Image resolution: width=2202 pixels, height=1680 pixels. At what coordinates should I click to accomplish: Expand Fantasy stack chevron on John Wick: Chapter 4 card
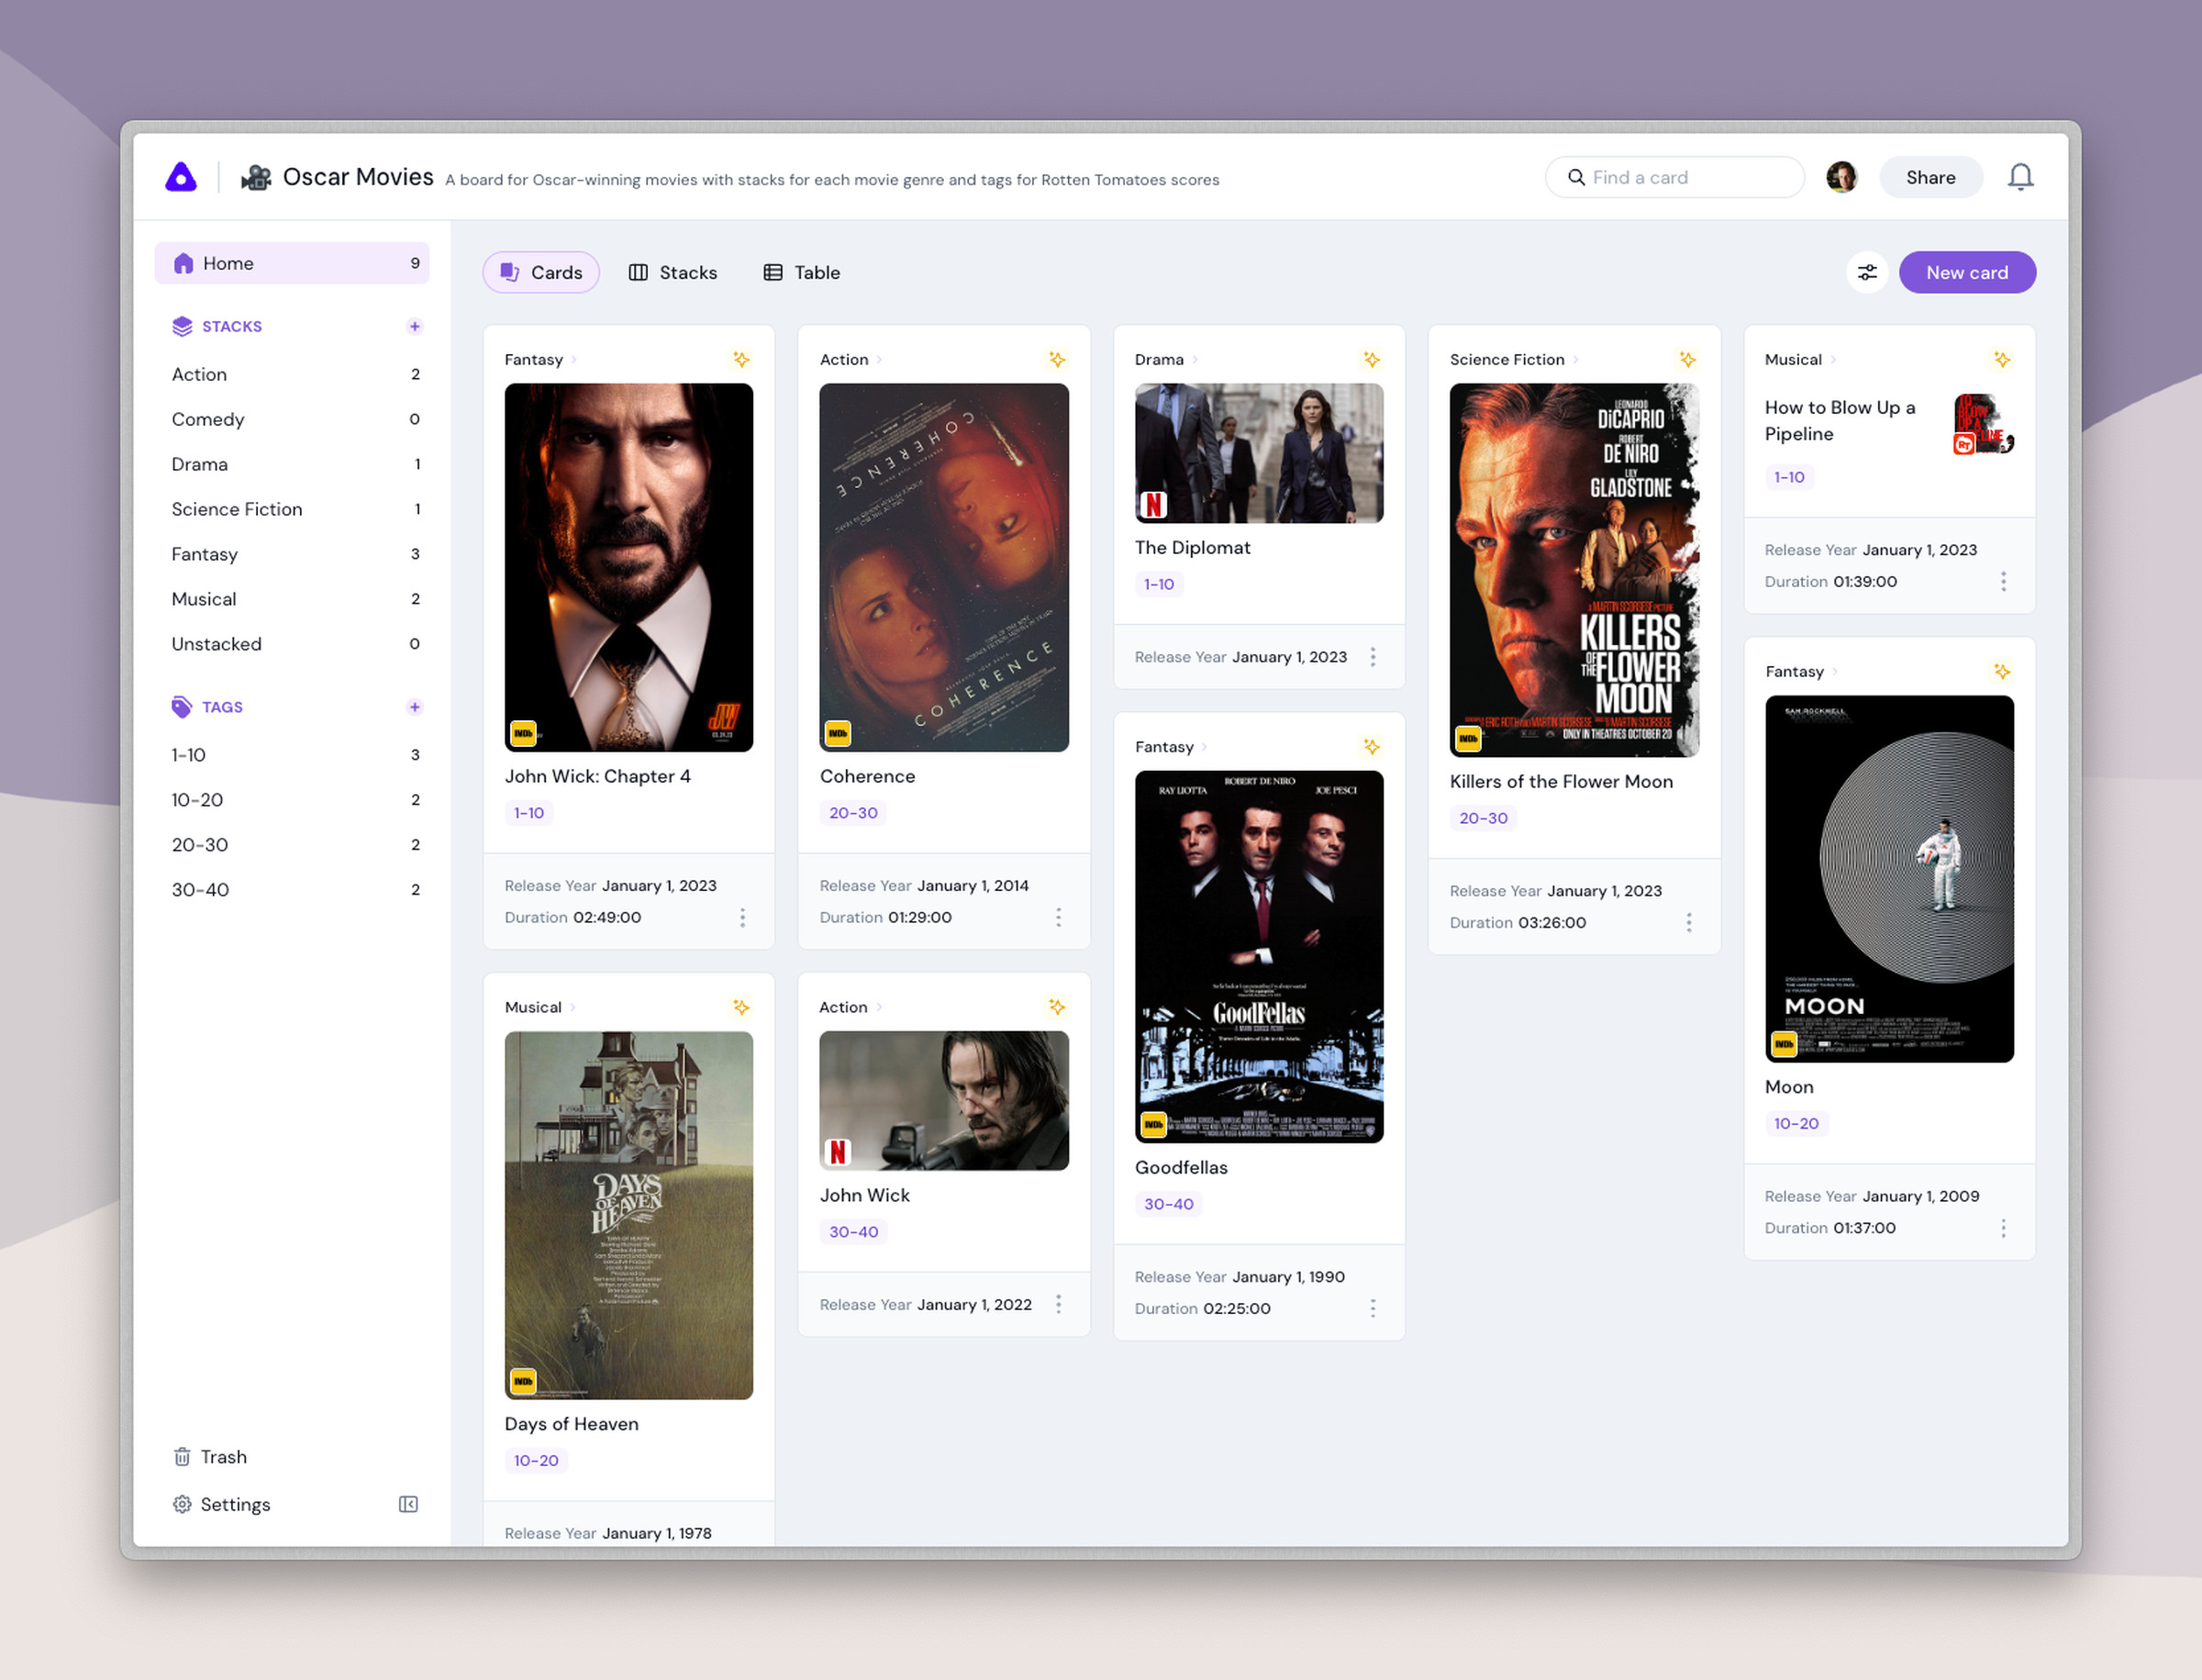tap(574, 360)
